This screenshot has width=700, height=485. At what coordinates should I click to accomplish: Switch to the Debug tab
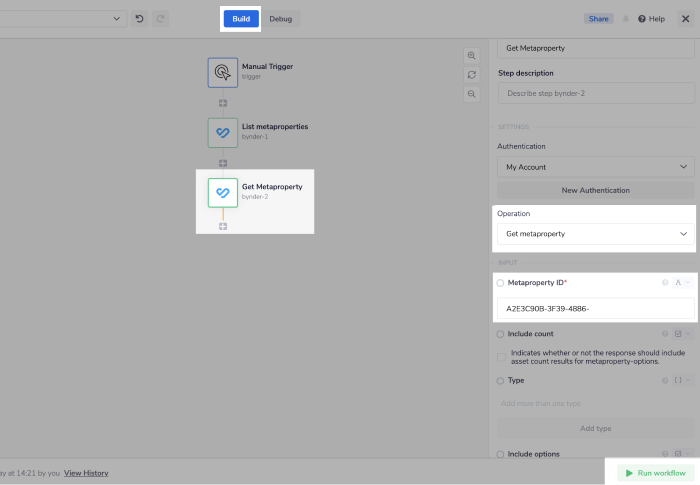coord(281,19)
